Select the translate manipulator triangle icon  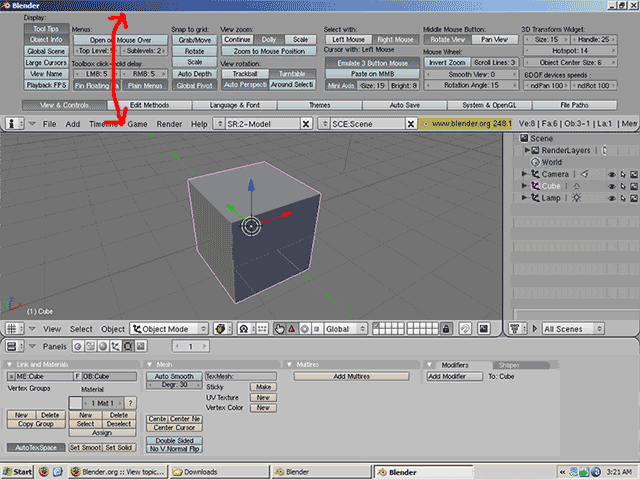point(292,329)
